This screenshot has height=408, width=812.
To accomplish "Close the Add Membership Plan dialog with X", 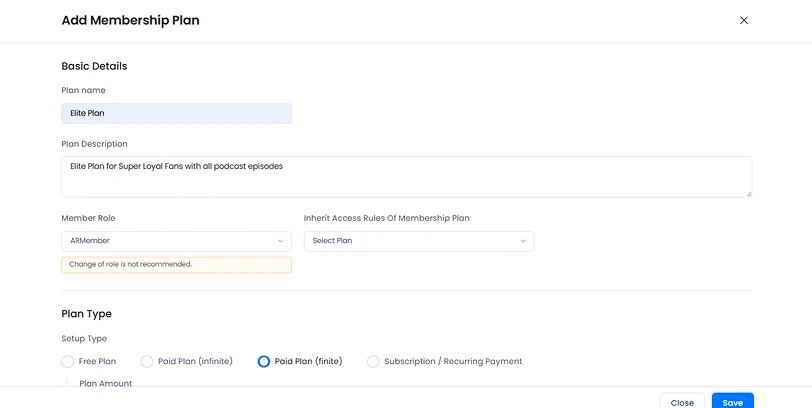I will tap(743, 20).
